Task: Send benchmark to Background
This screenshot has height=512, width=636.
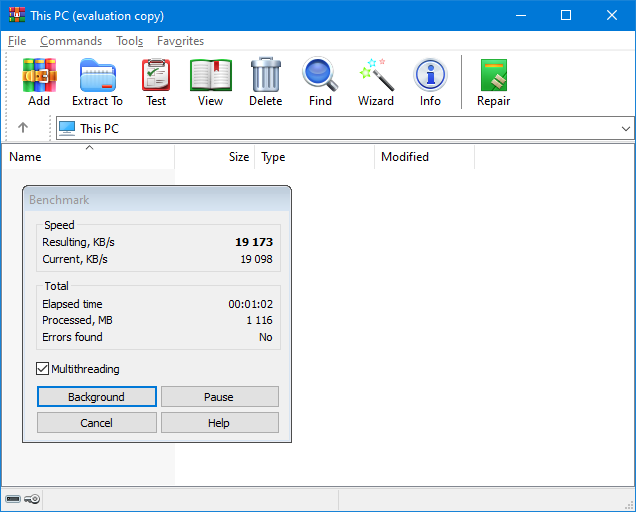Action: click(x=97, y=396)
